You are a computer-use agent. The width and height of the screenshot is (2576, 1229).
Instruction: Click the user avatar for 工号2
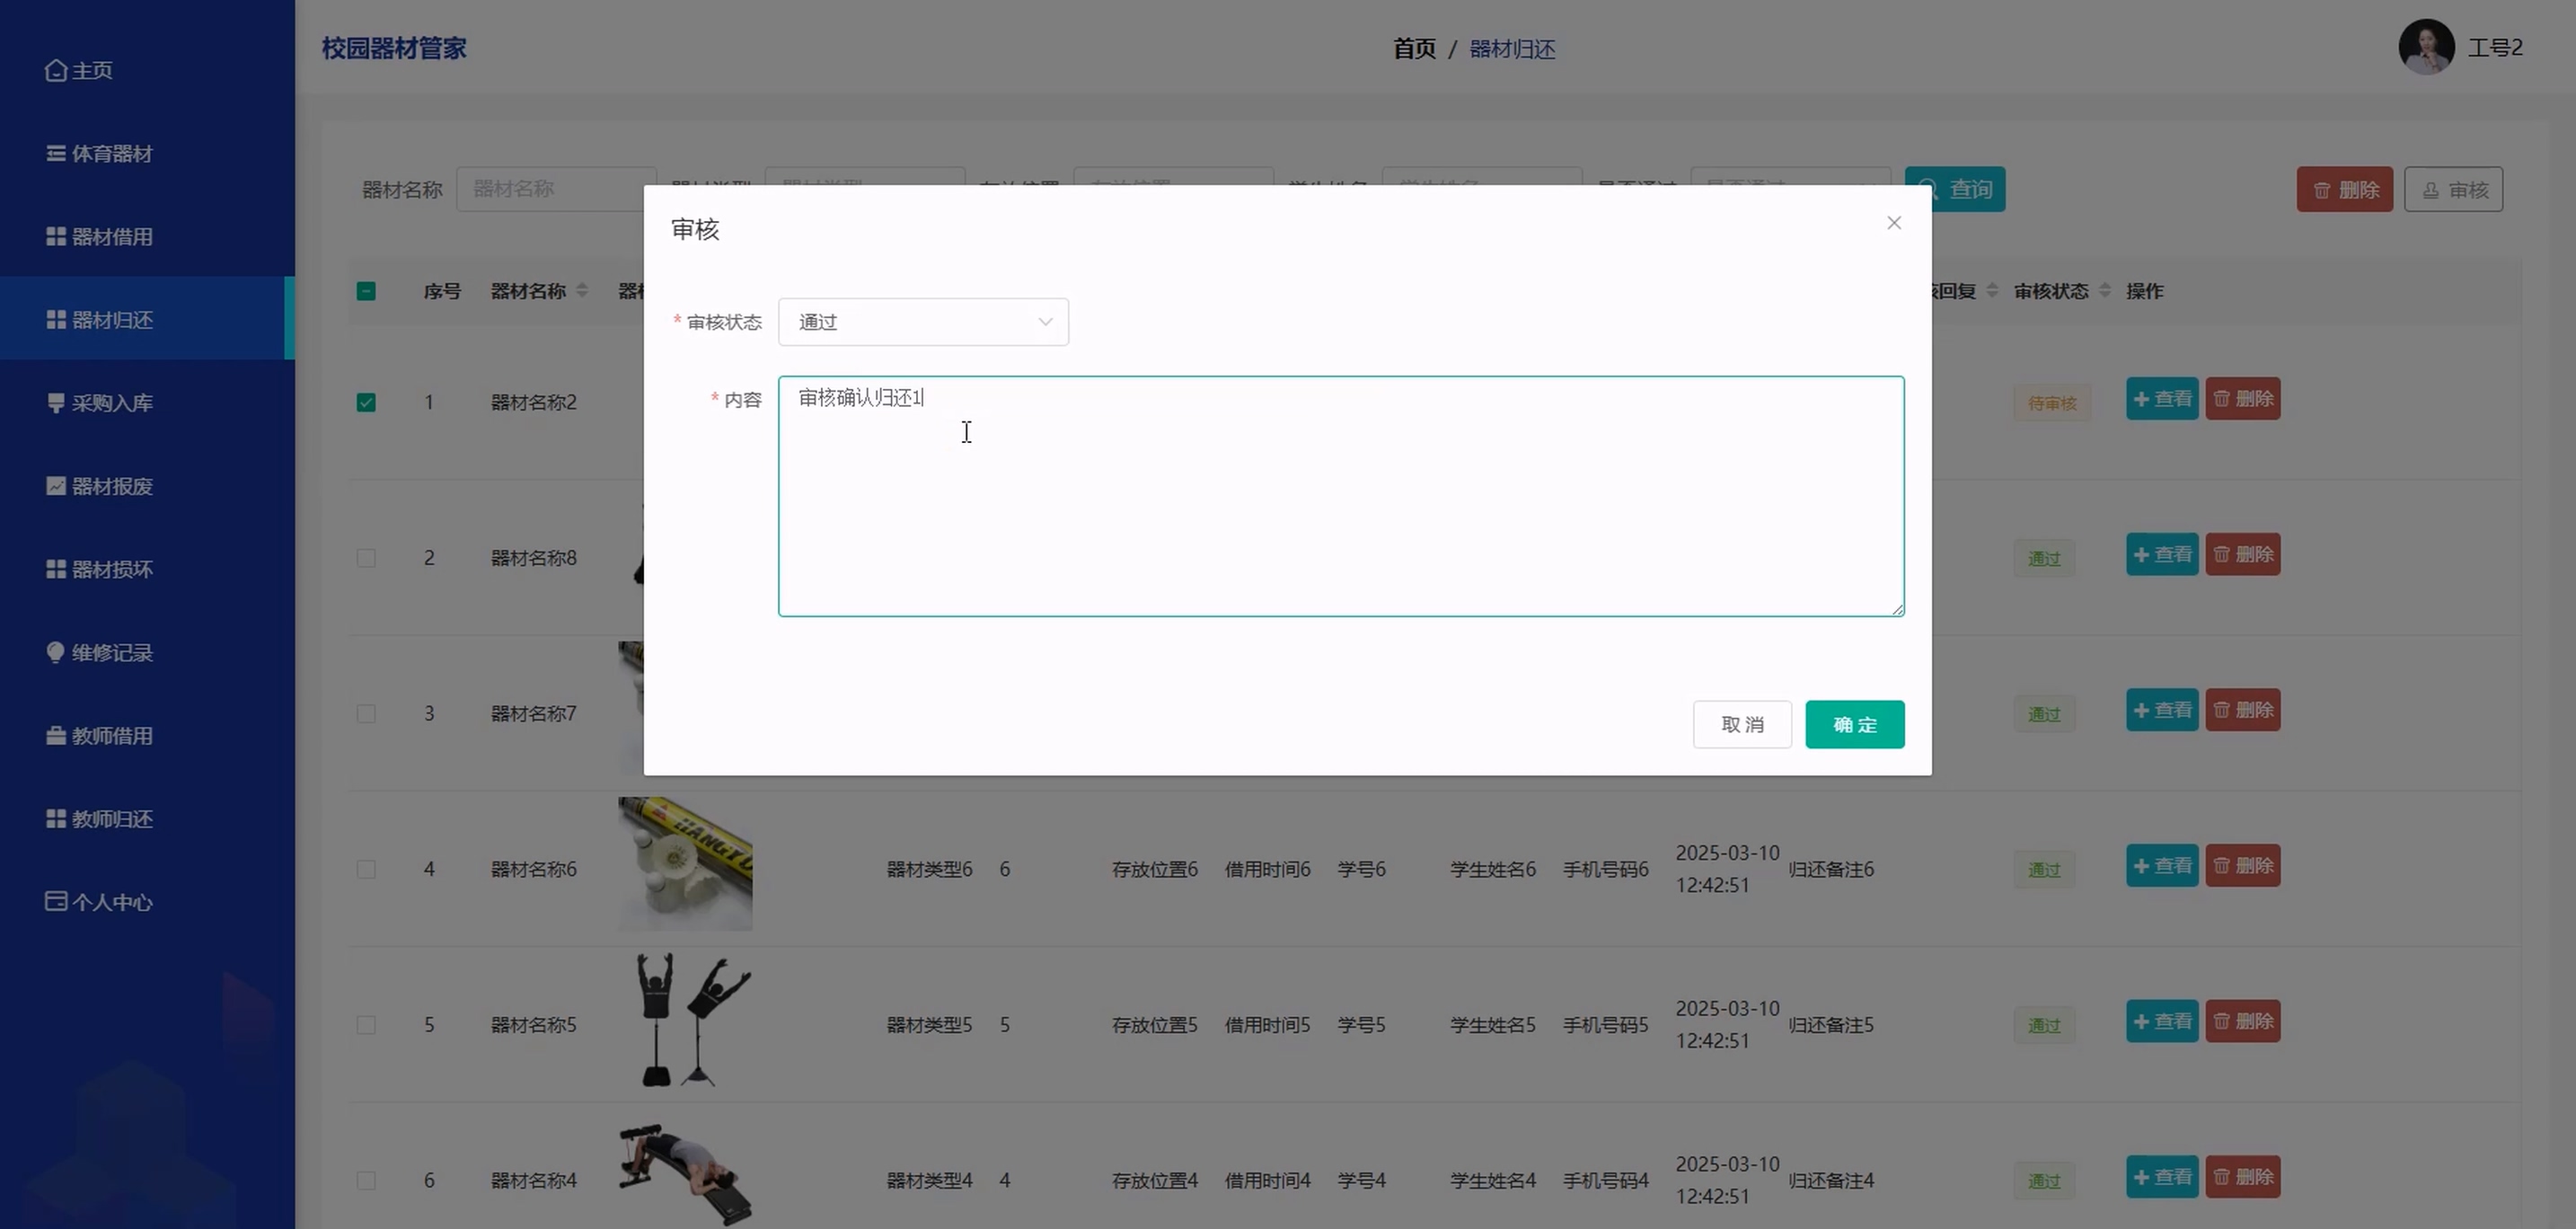2425,47
